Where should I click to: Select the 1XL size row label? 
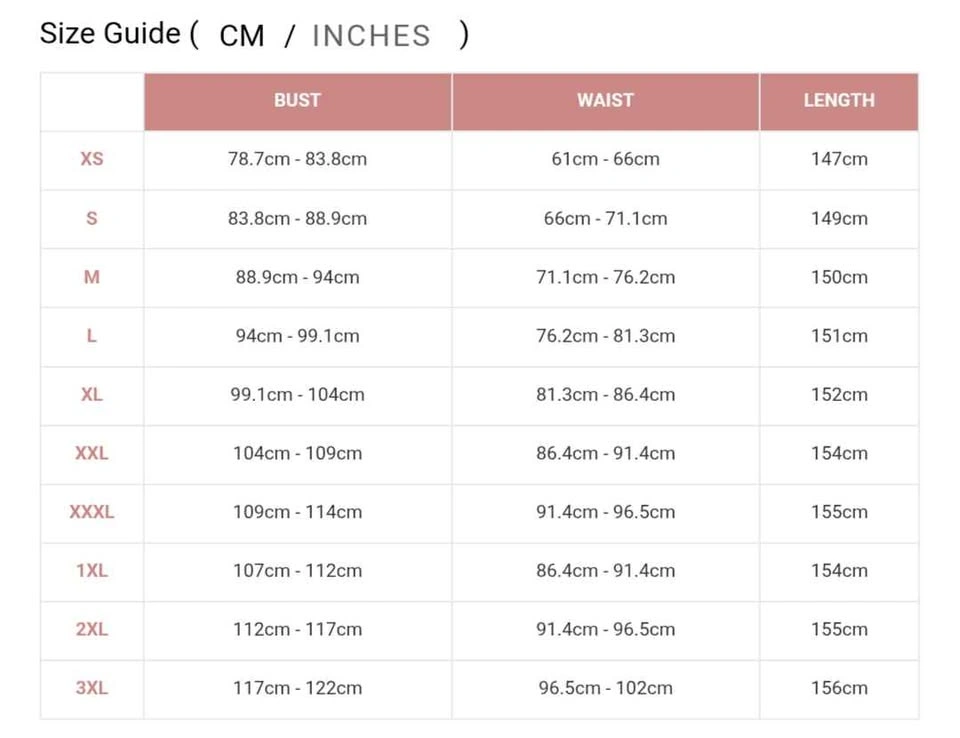click(92, 571)
